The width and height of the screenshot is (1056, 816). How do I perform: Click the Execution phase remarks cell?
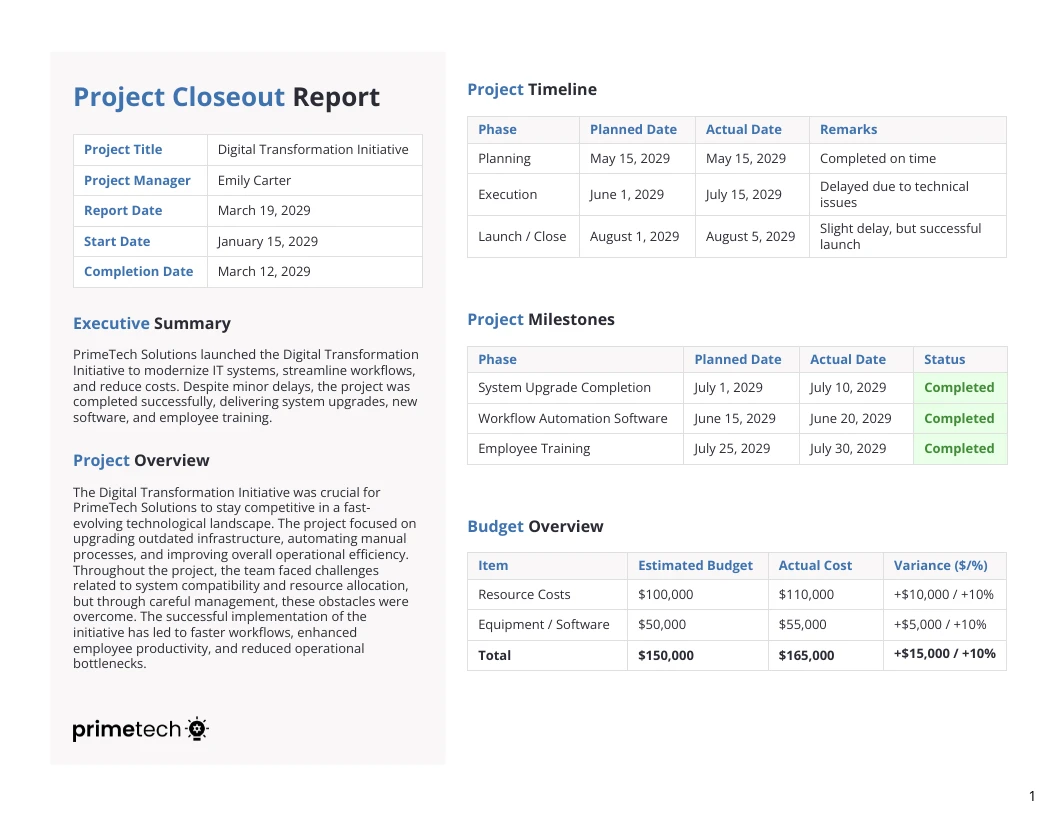coord(893,194)
